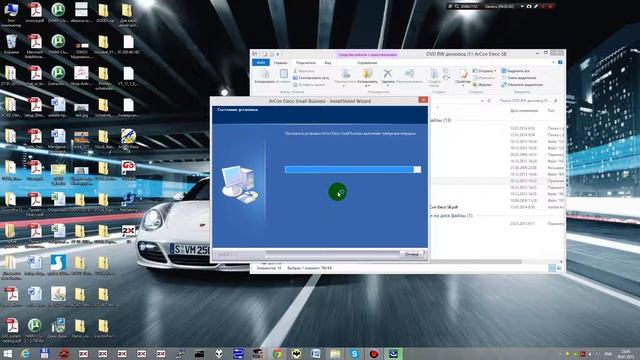Click Обратить выделение in the ribbon
The image size is (640, 360).
pos(522,84)
